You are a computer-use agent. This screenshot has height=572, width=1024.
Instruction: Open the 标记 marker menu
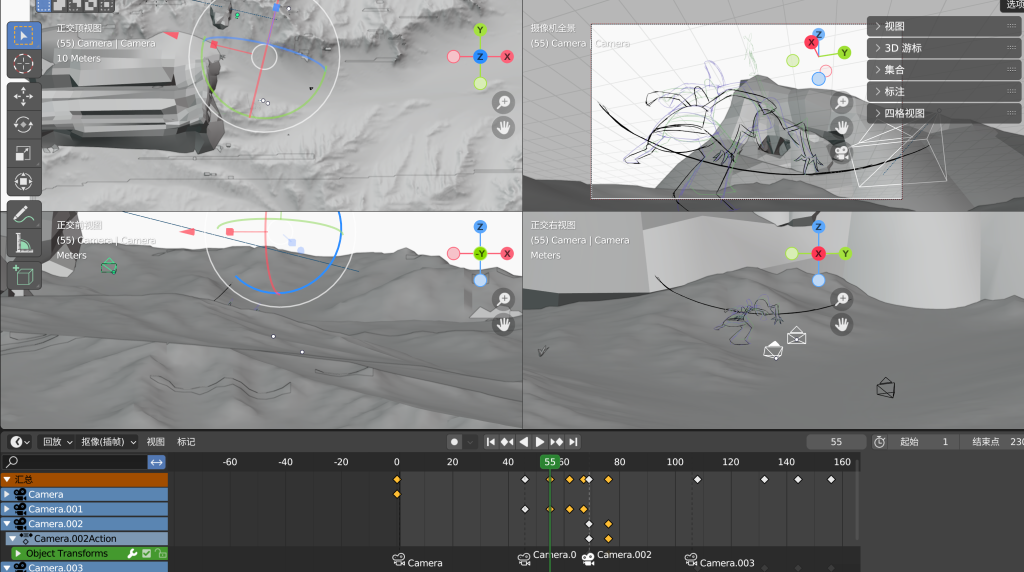186,442
